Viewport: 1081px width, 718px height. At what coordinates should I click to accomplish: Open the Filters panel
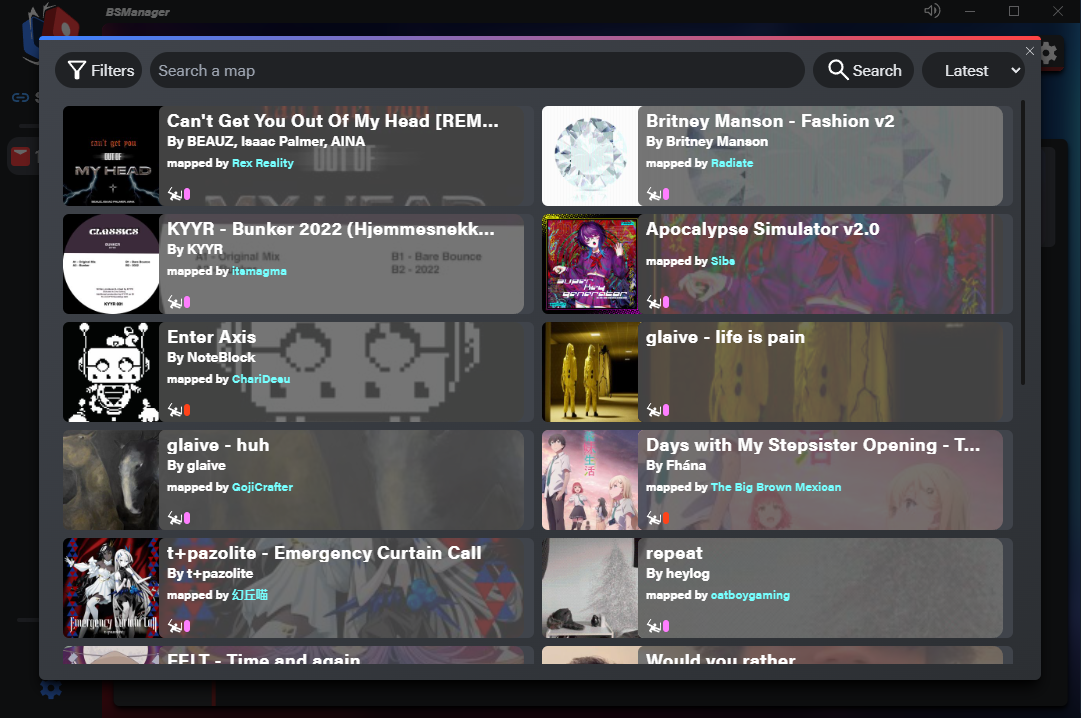tap(99, 70)
